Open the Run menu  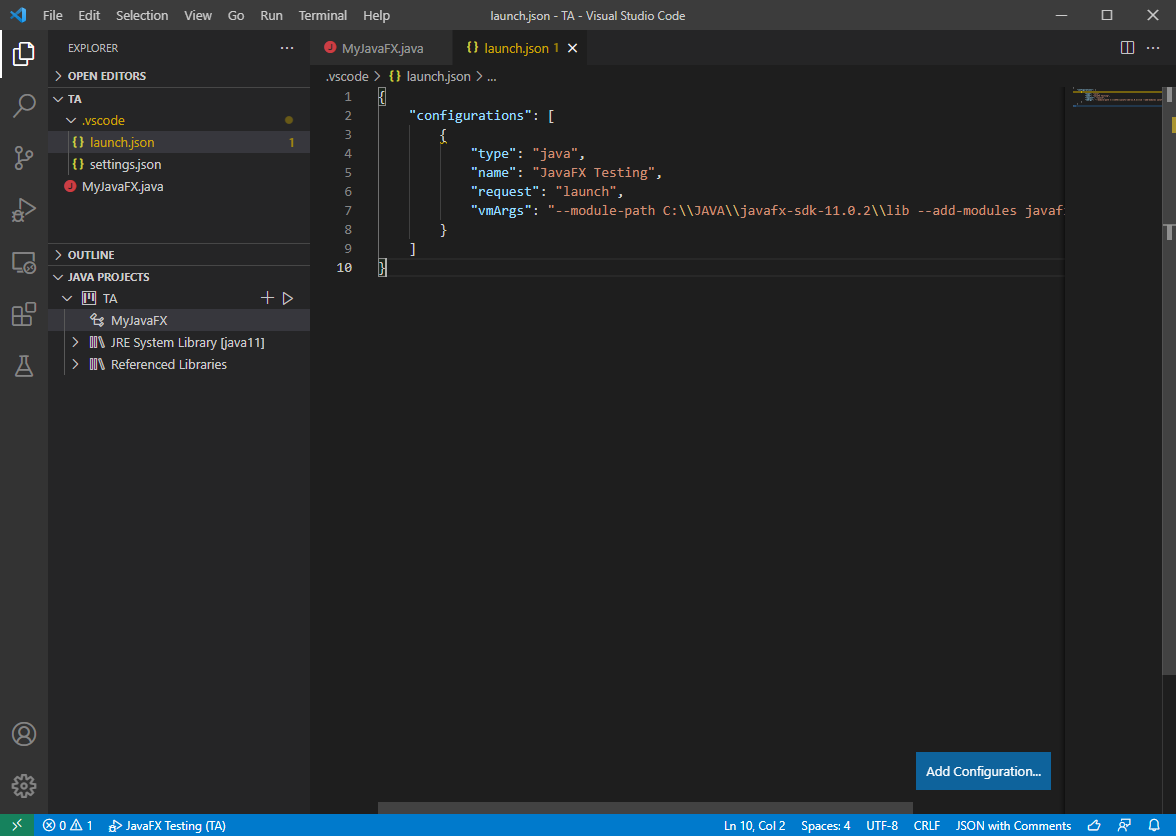click(272, 15)
